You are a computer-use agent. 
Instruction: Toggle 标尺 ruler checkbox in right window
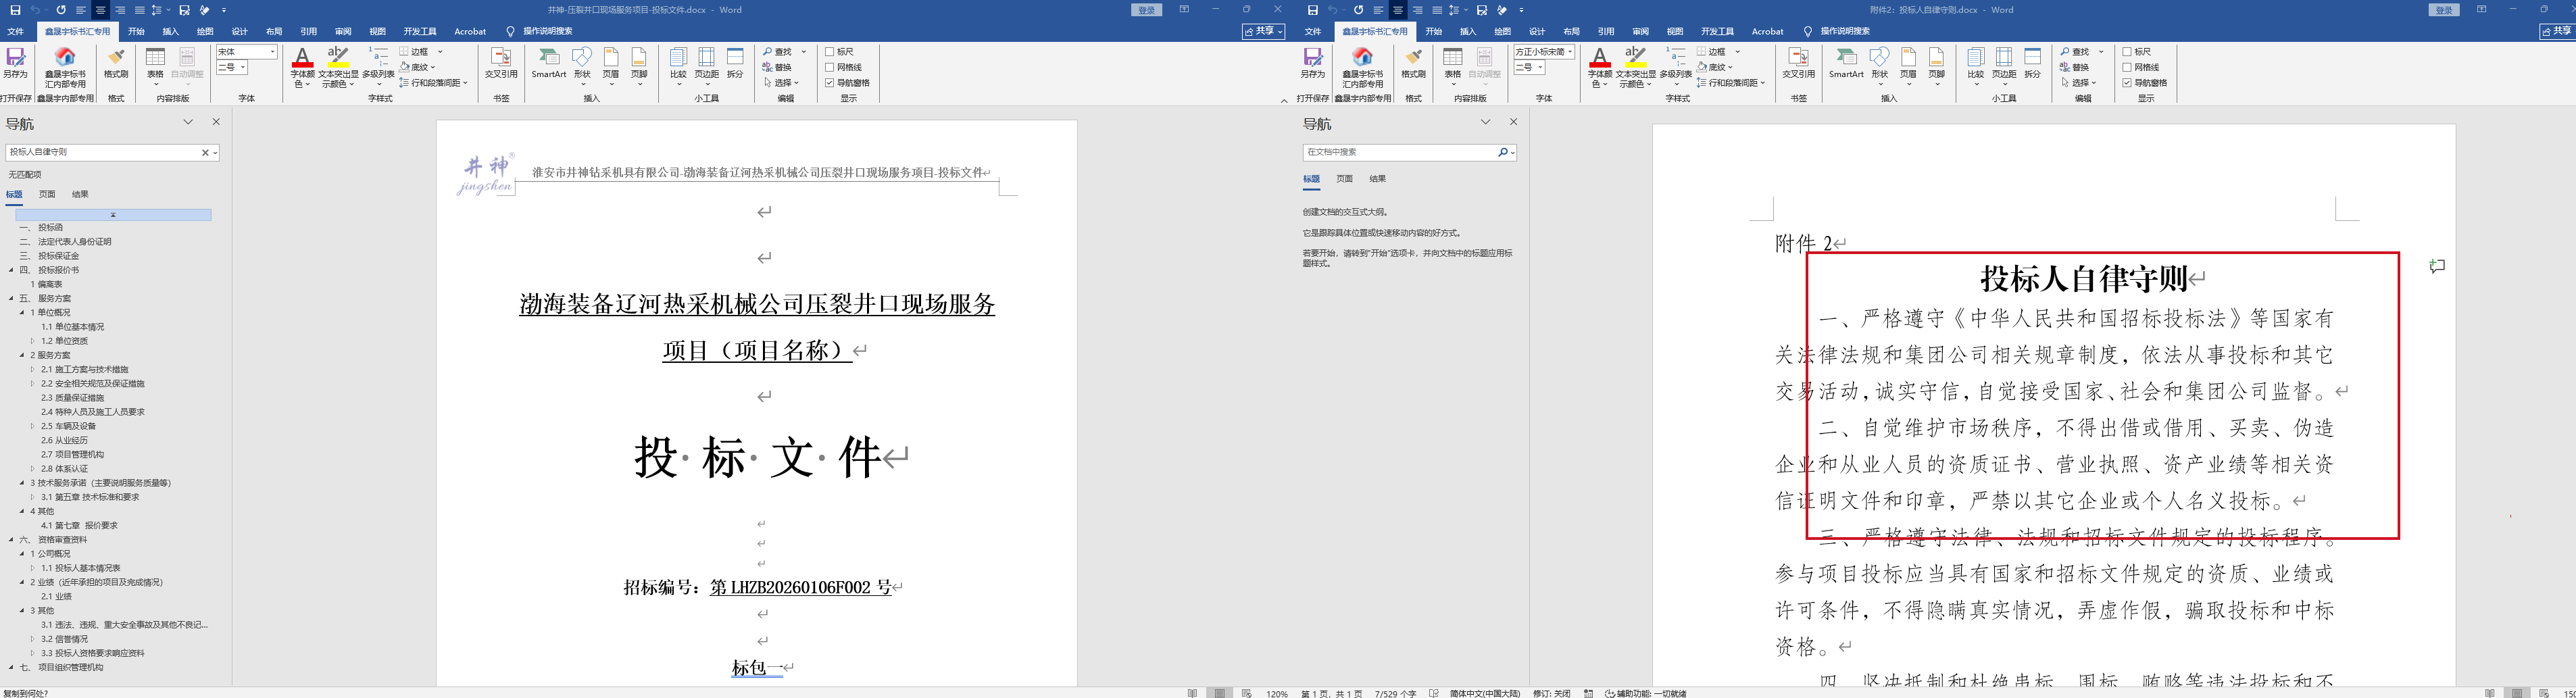coord(2127,52)
